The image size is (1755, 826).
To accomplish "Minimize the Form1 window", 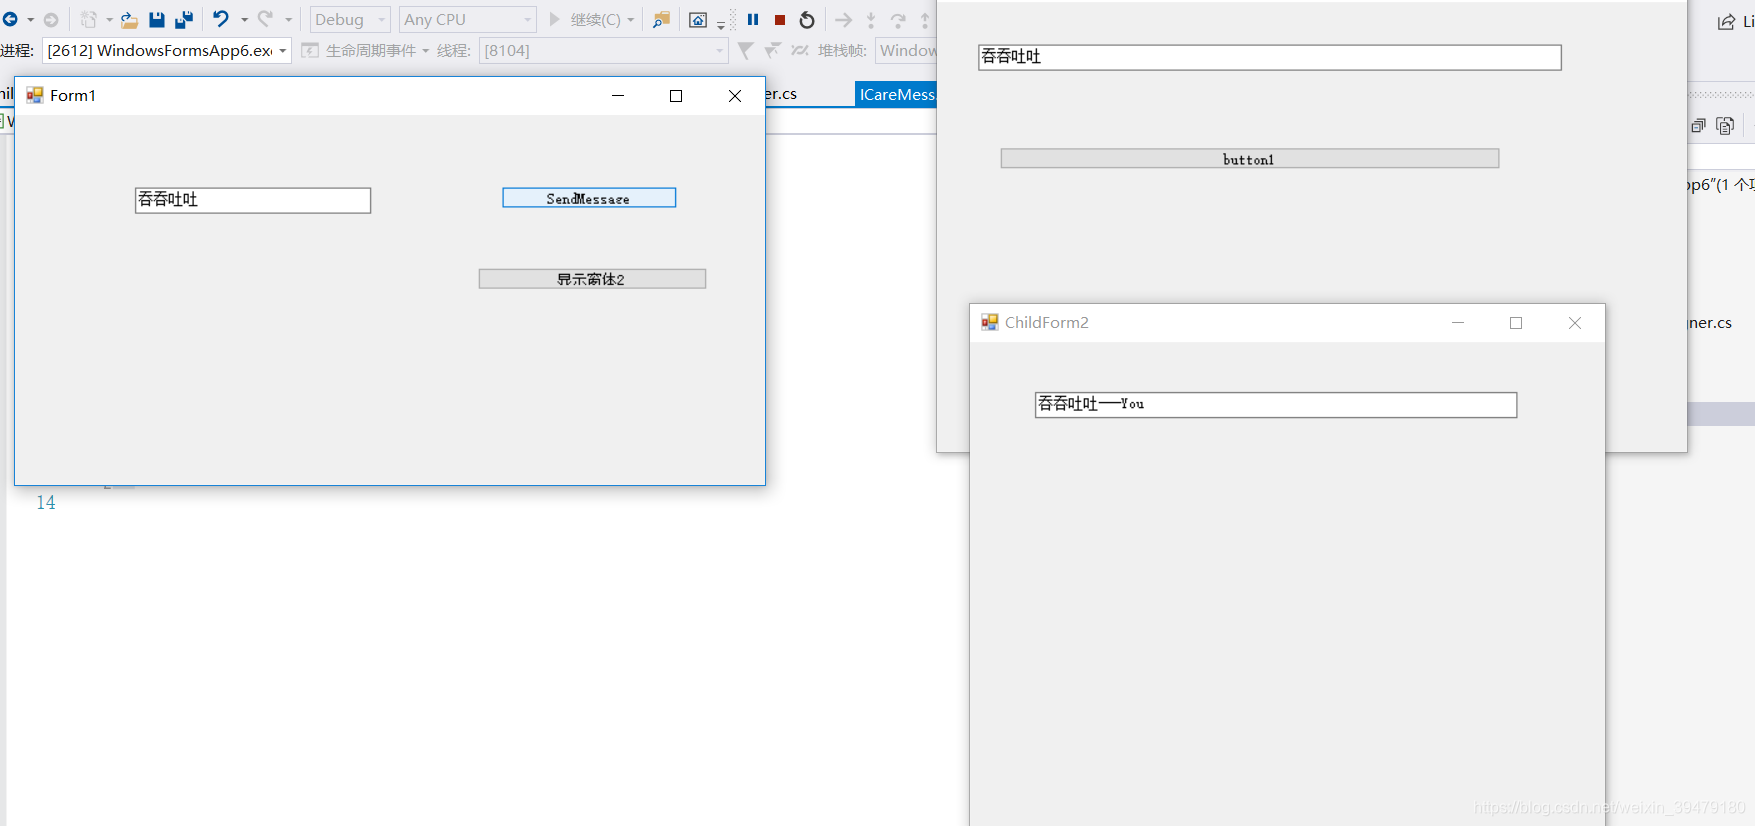I will pos(618,96).
